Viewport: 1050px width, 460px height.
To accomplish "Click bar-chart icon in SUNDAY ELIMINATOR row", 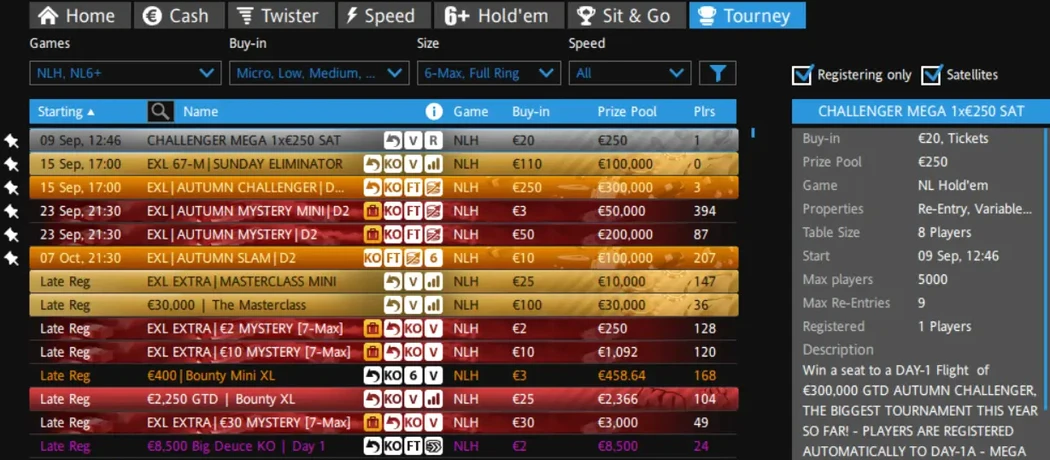I will click(x=433, y=164).
